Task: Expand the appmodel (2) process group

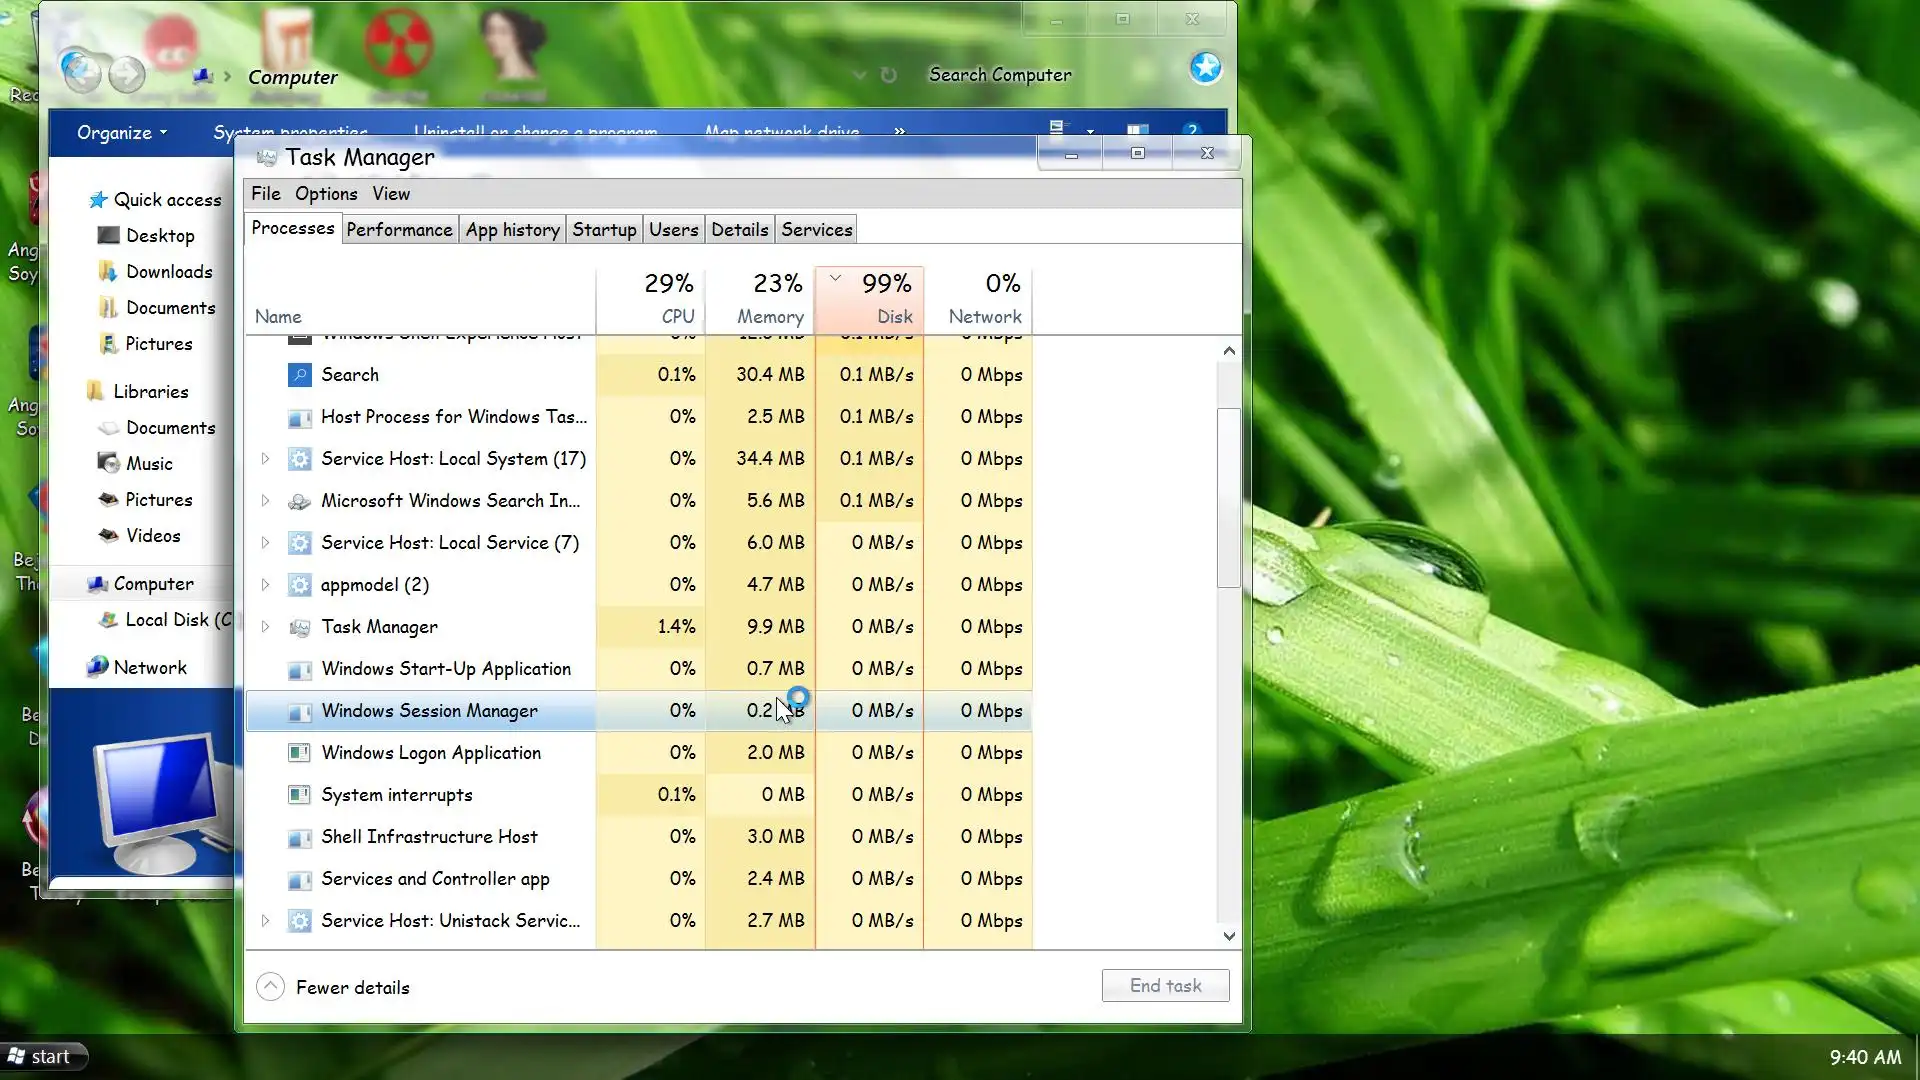Action: [x=265, y=585]
